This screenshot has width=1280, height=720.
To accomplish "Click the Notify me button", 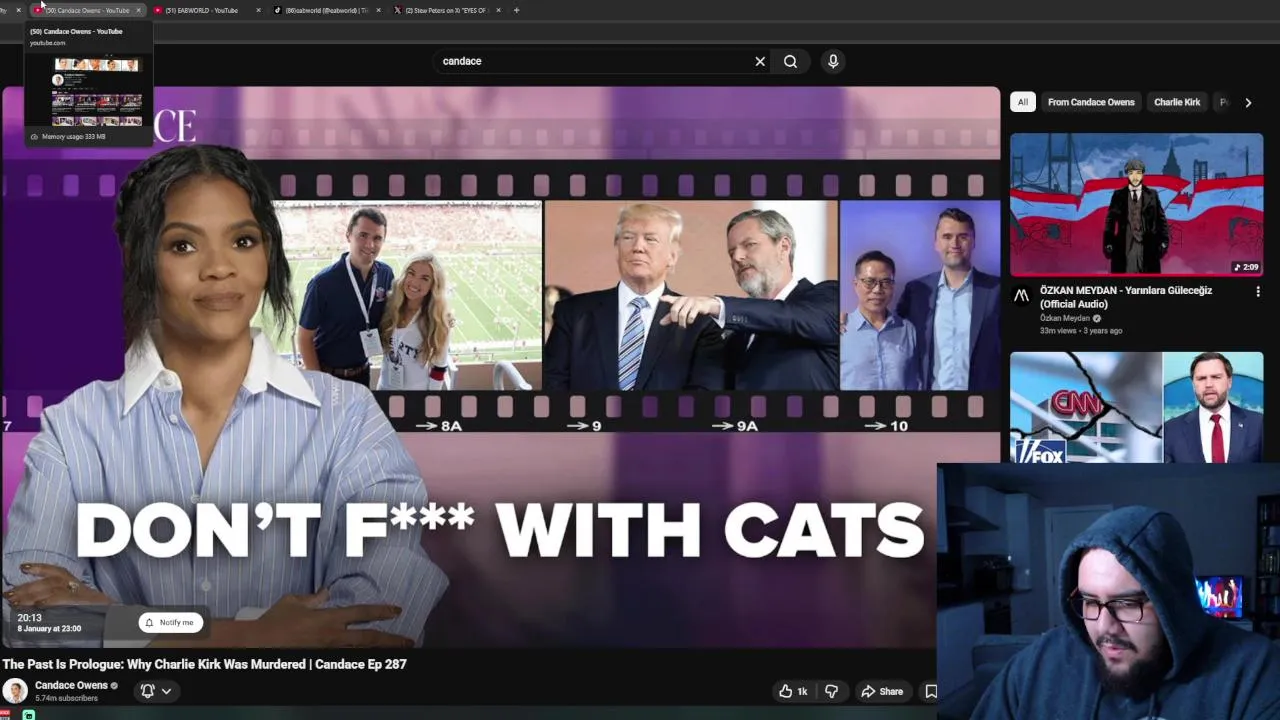I will [170, 622].
